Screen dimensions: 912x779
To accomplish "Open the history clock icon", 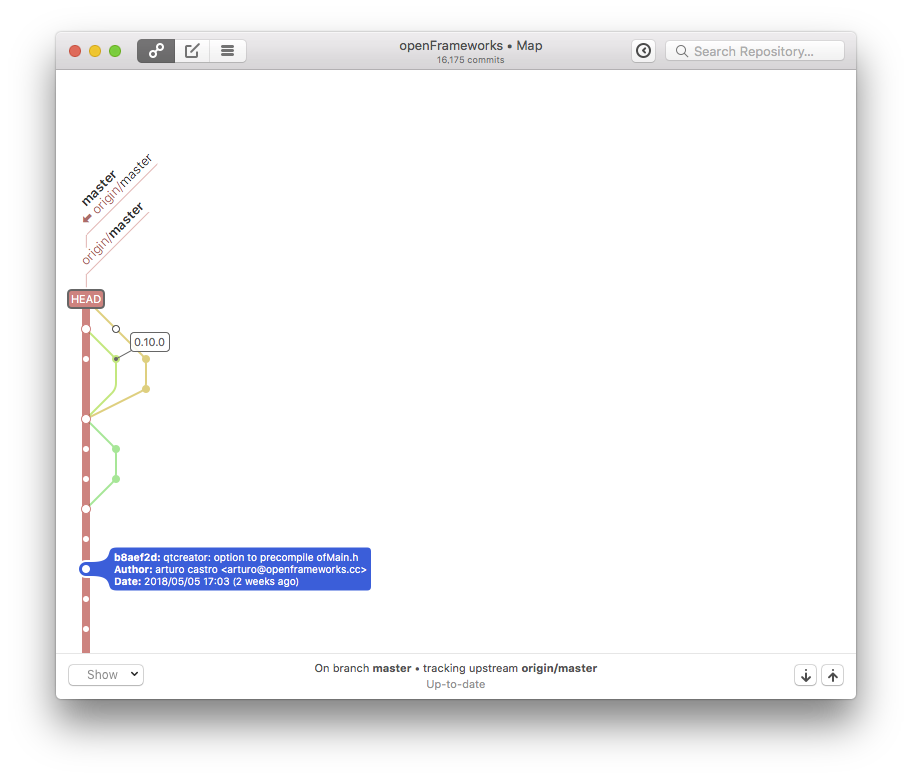I will pos(643,51).
